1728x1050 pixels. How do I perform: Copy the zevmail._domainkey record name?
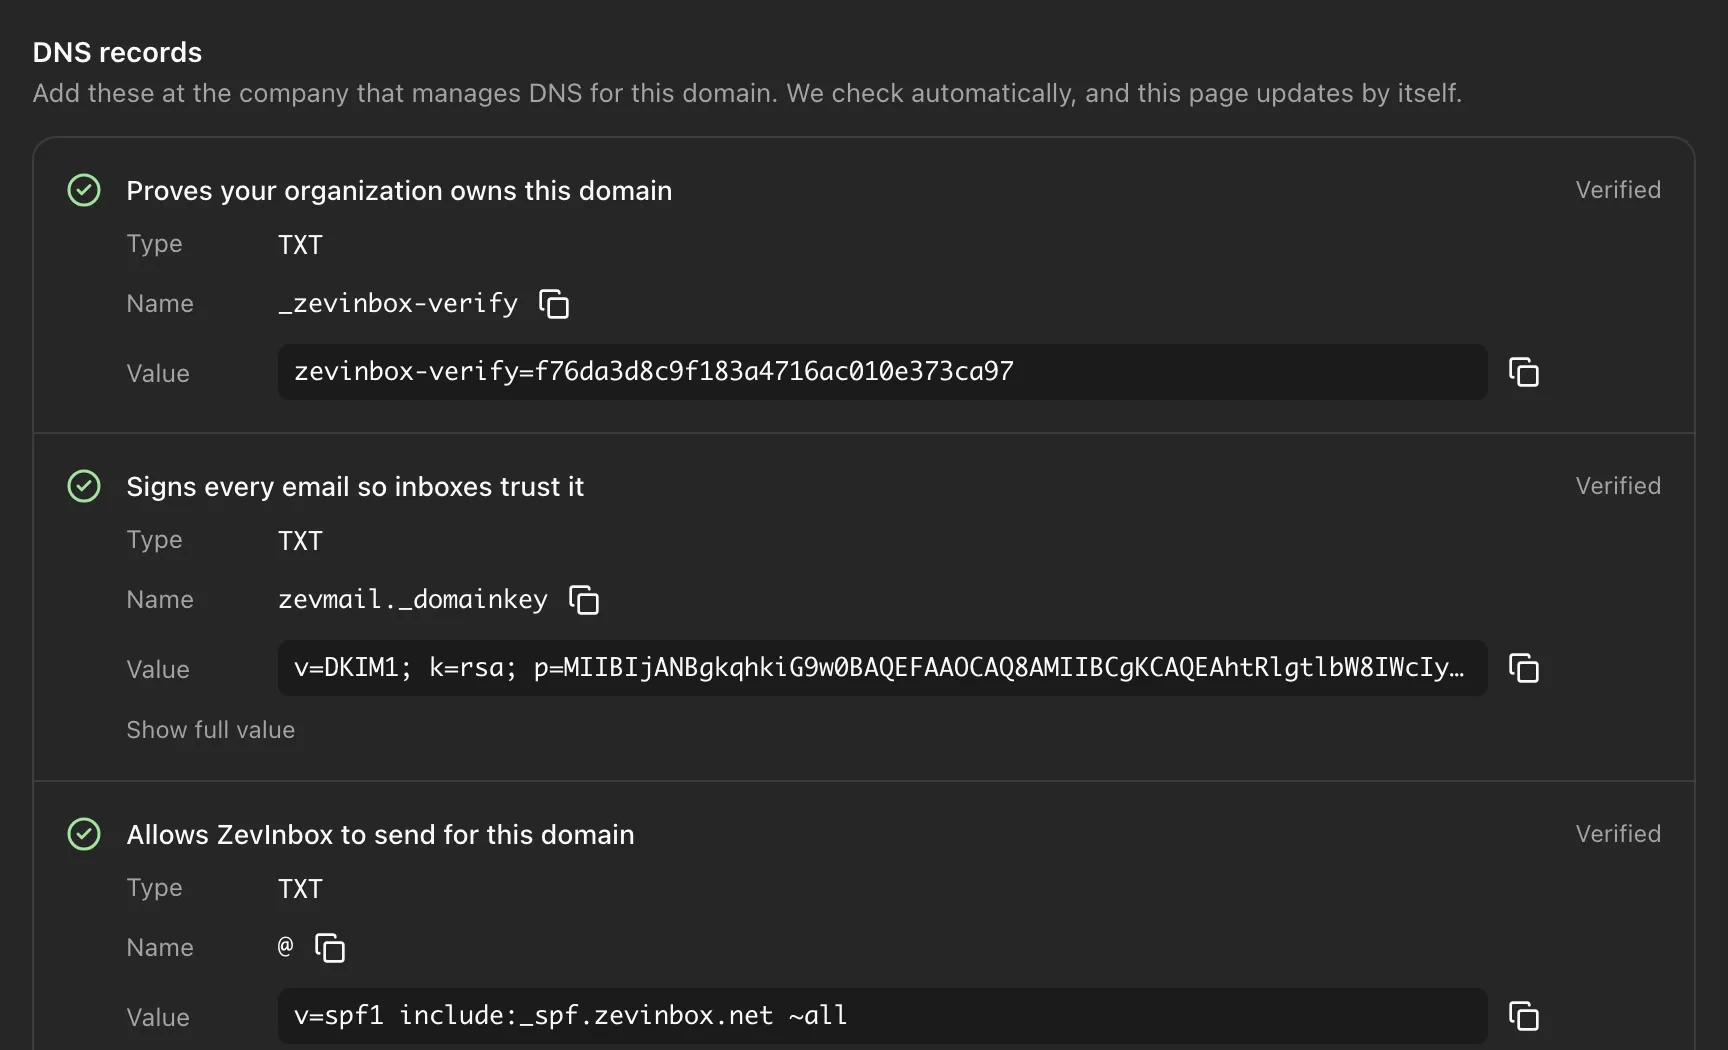point(584,600)
